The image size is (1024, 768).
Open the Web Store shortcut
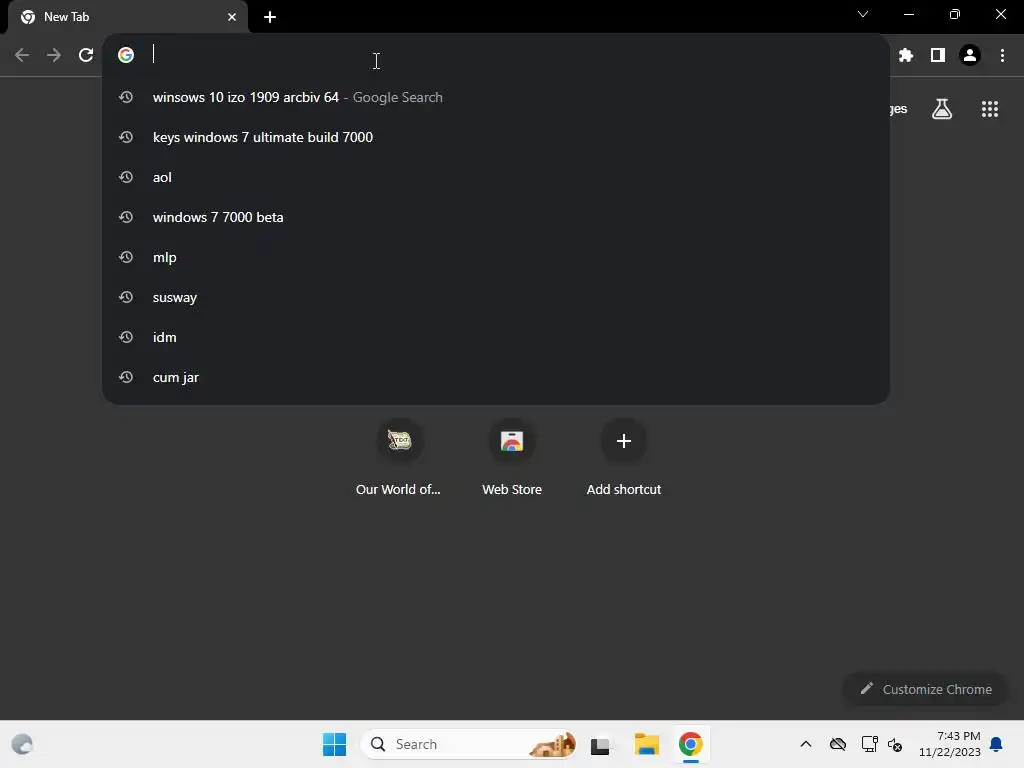[x=512, y=458]
